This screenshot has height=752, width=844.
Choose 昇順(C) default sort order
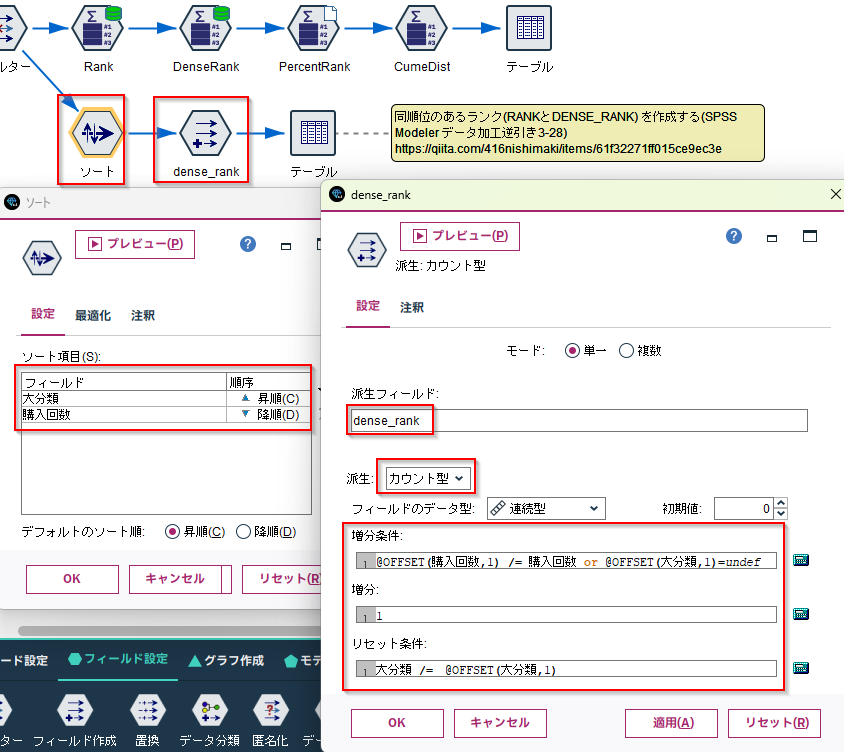click(x=172, y=532)
